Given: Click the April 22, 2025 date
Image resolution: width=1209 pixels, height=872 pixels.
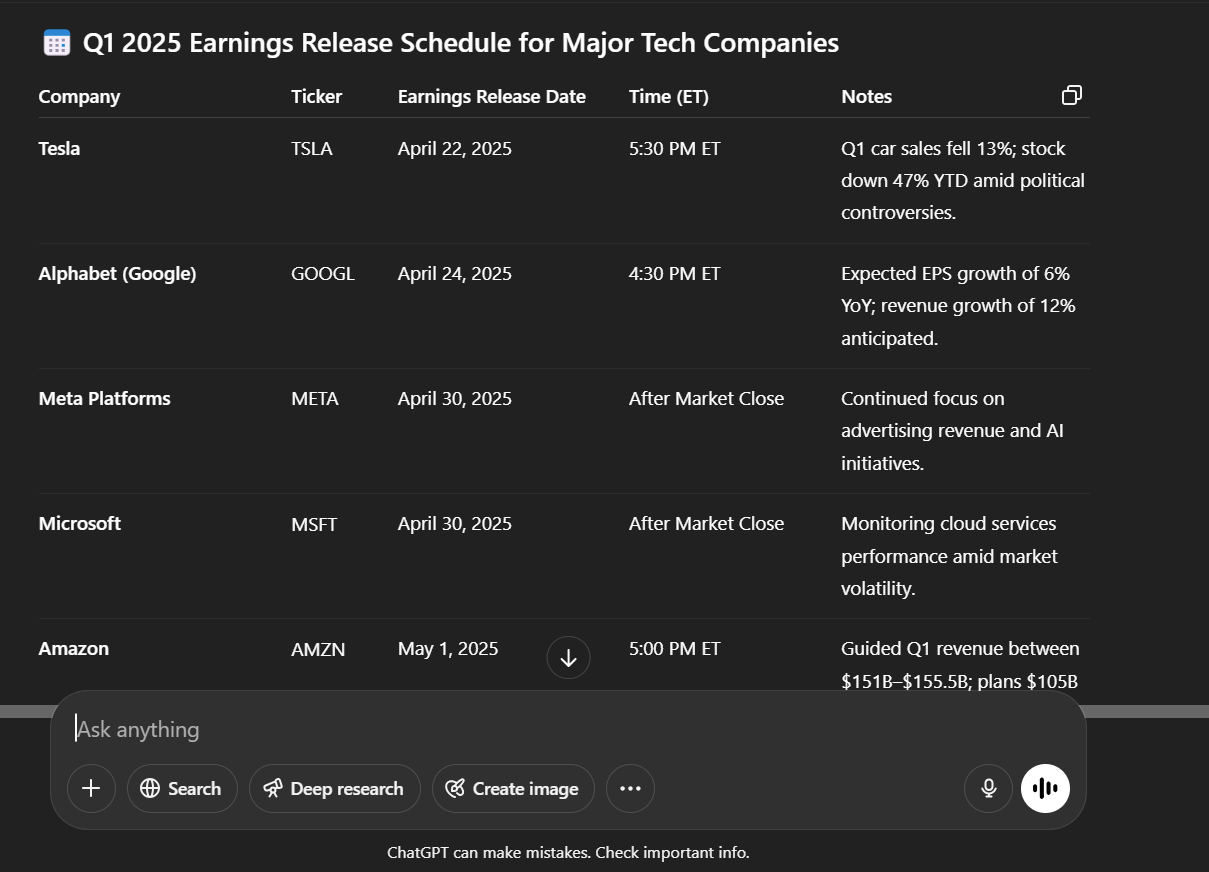Looking at the screenshot, I should (454, 149).
